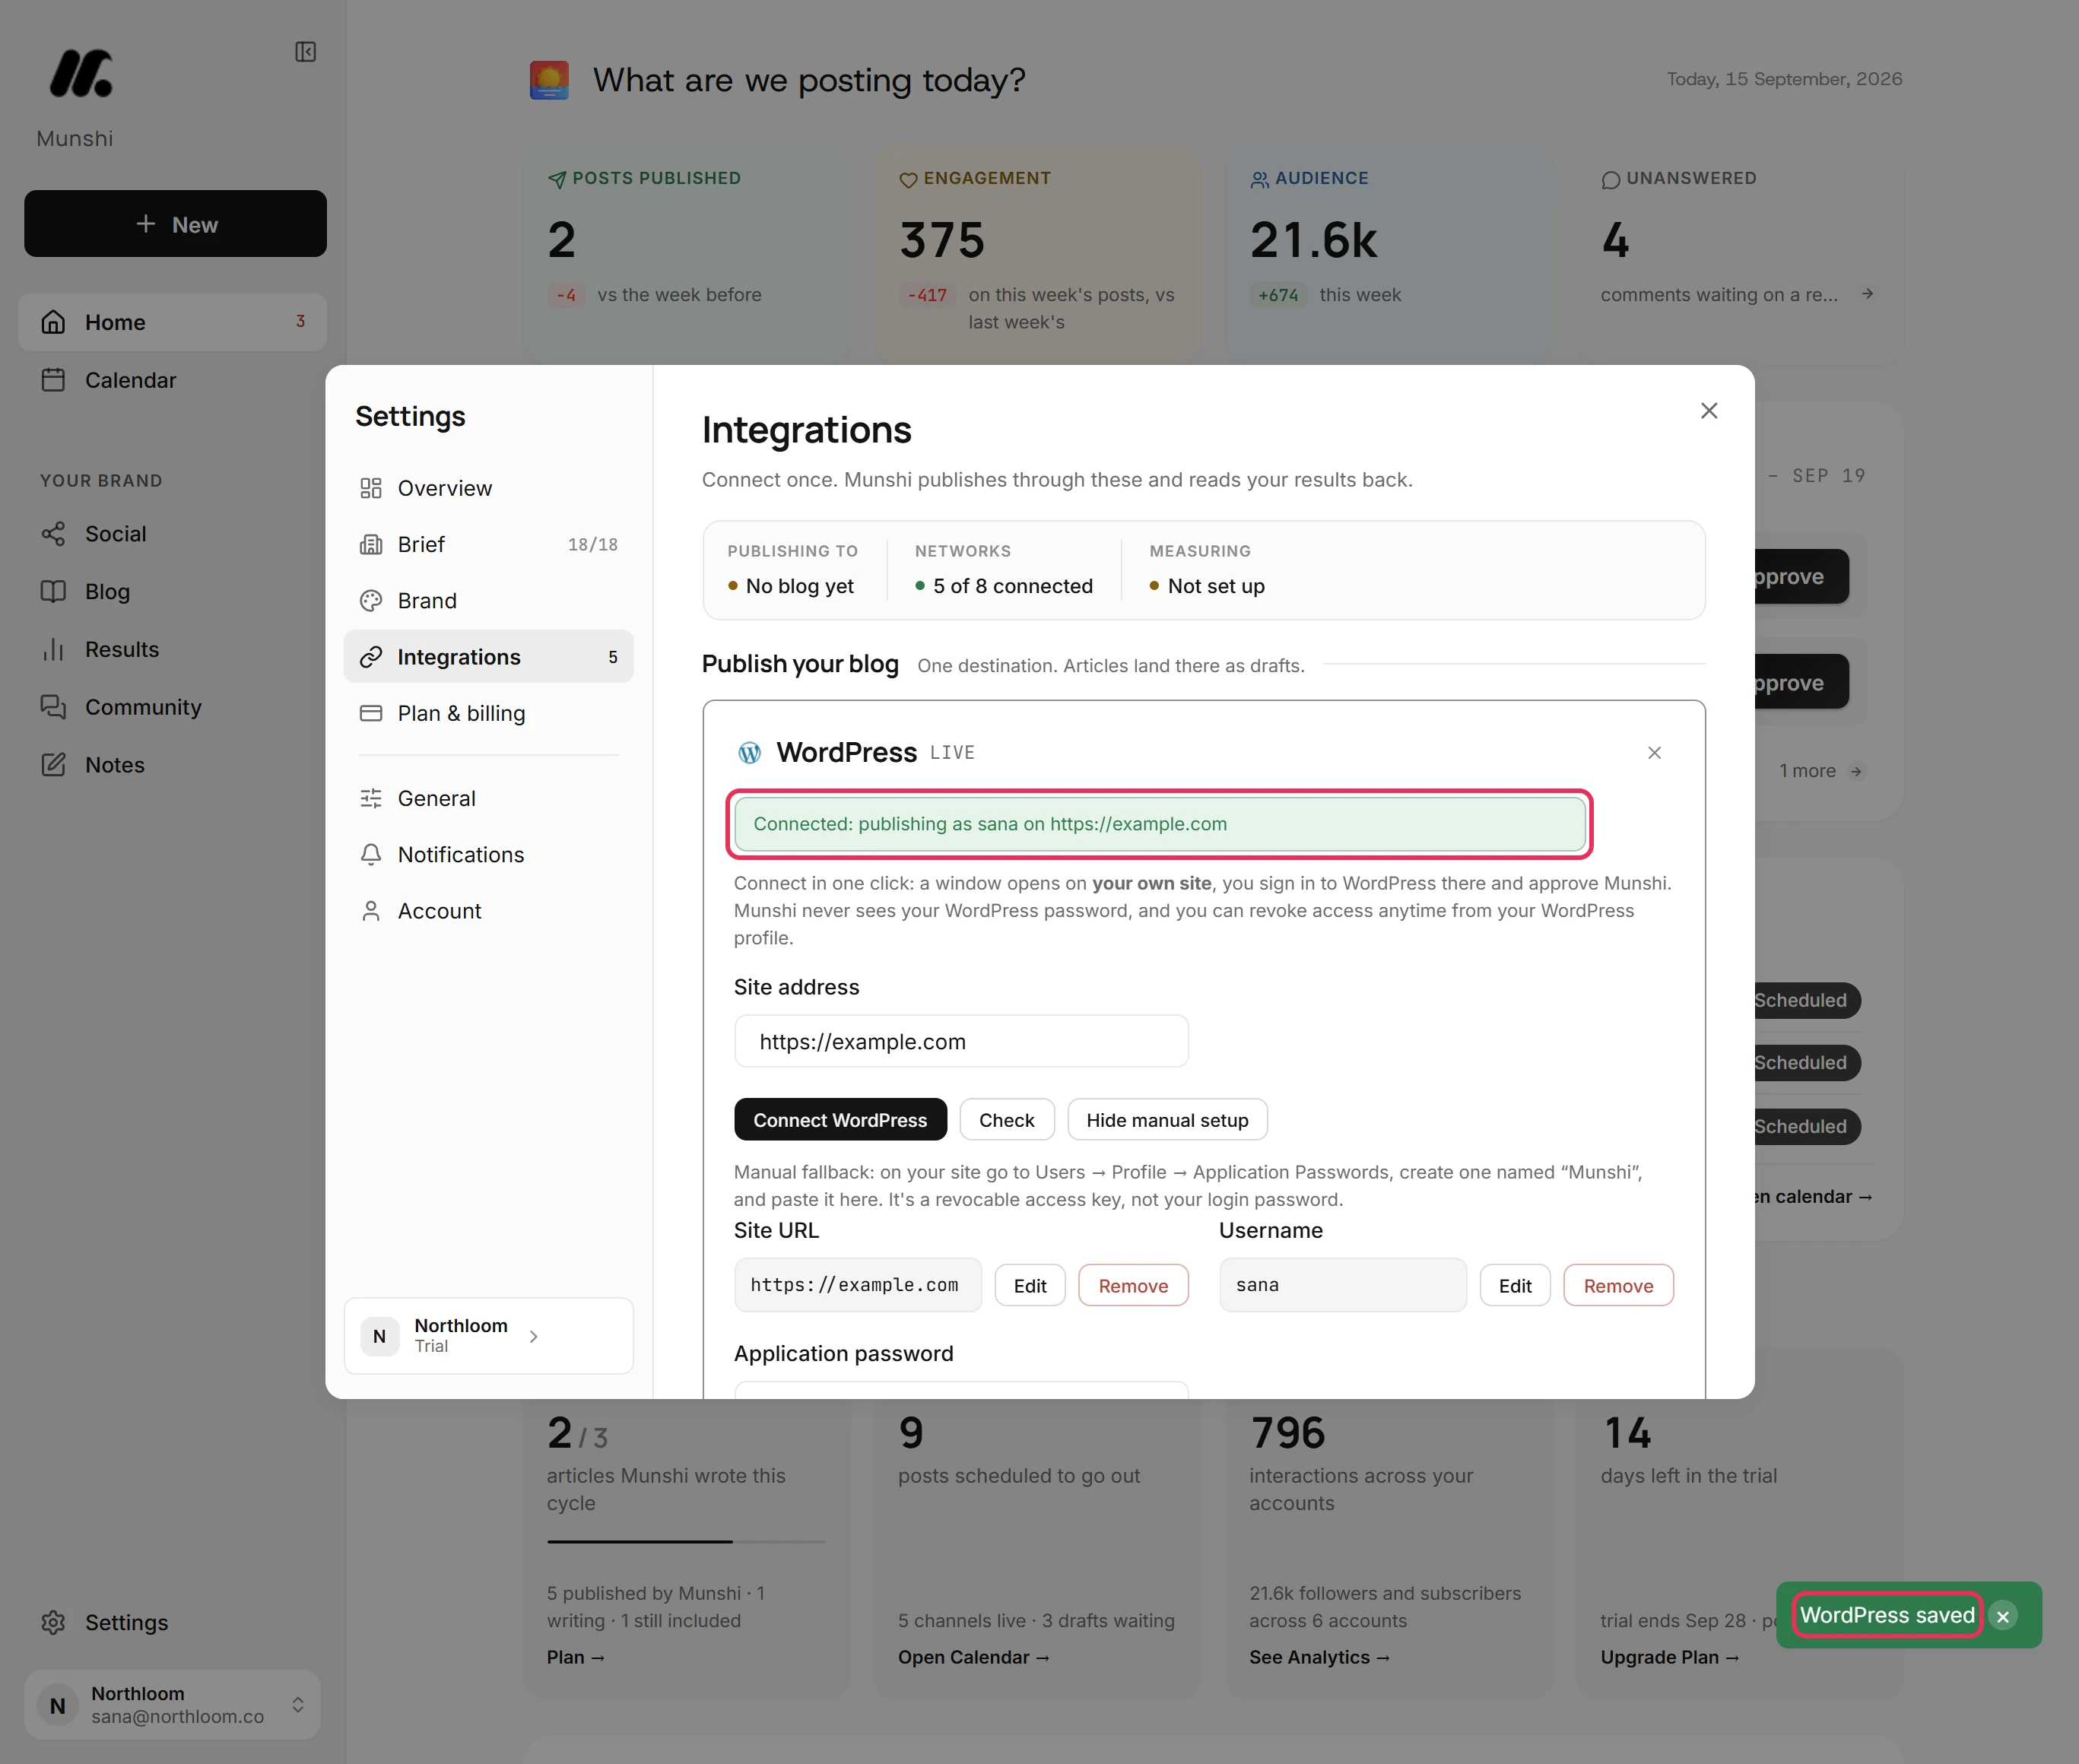The width and height of the screenshot is (2079, 1764).
Task: Open Notifications settings
Action: [488, 855]
